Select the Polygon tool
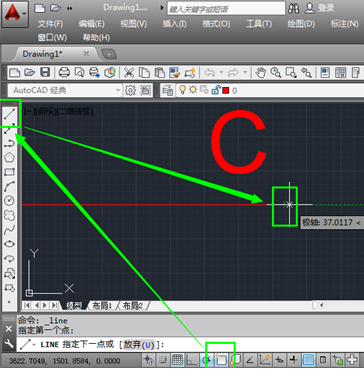The width and height of the screenshot is (364, 369). (x=9, y=158)
